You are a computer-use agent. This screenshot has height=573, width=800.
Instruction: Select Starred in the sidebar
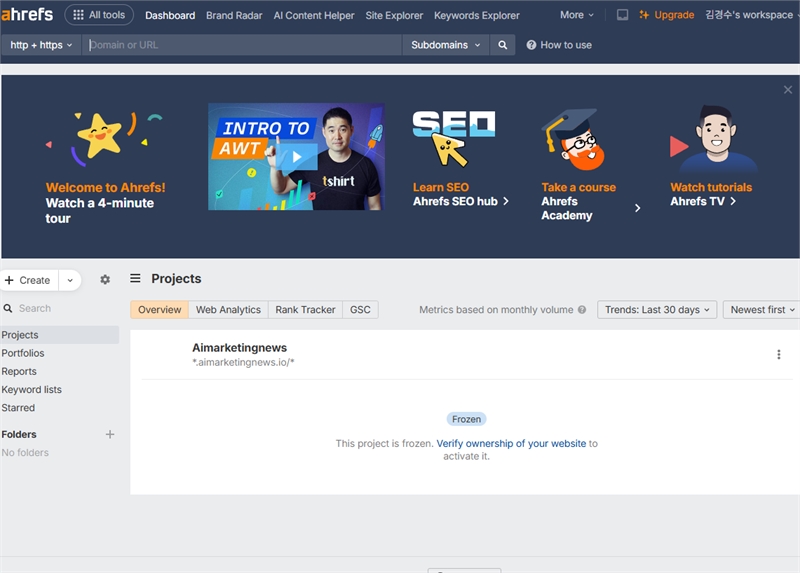point(18,408)
